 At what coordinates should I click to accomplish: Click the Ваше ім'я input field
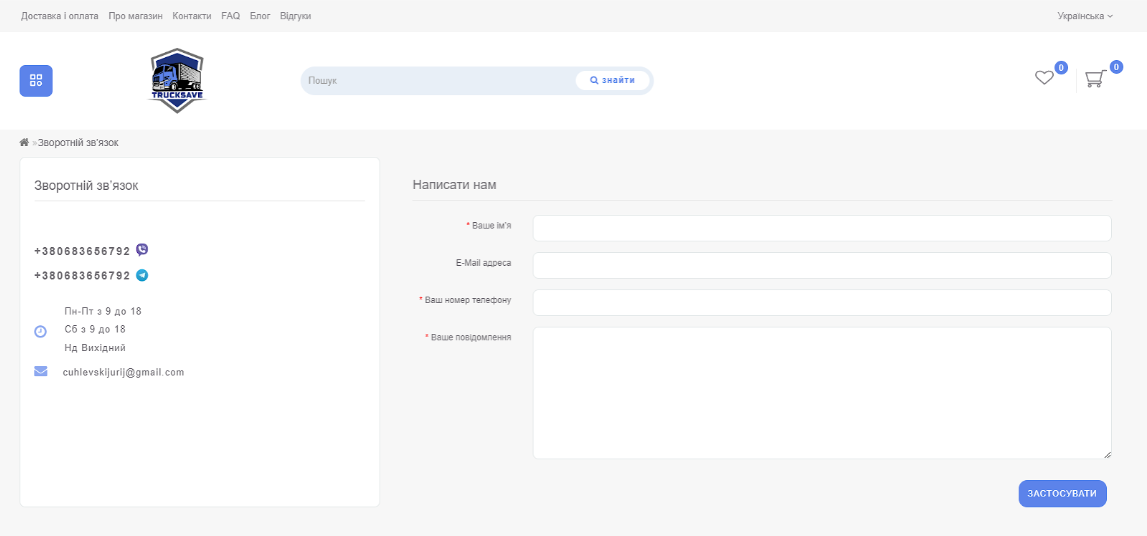pos(821,228)
